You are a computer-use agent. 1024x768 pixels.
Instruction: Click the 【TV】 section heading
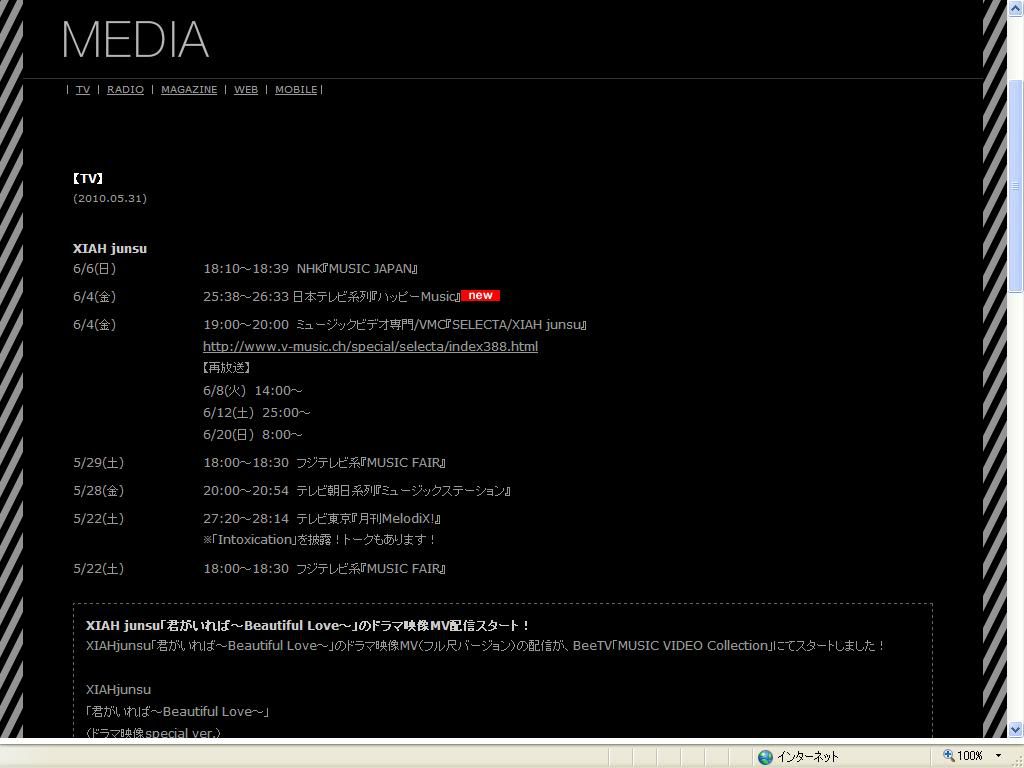[x=88, y=178]
